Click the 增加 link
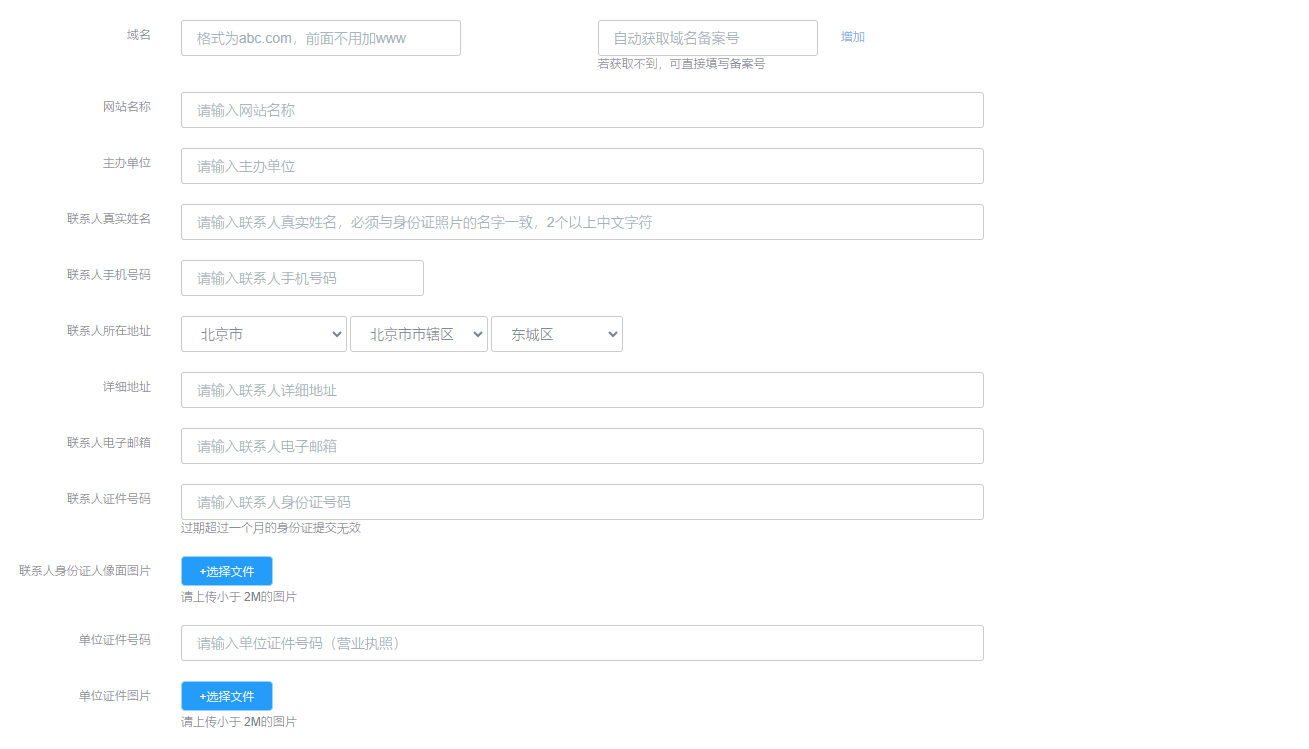This screenshot has width=1309, height=749. (x=853, y=37)
